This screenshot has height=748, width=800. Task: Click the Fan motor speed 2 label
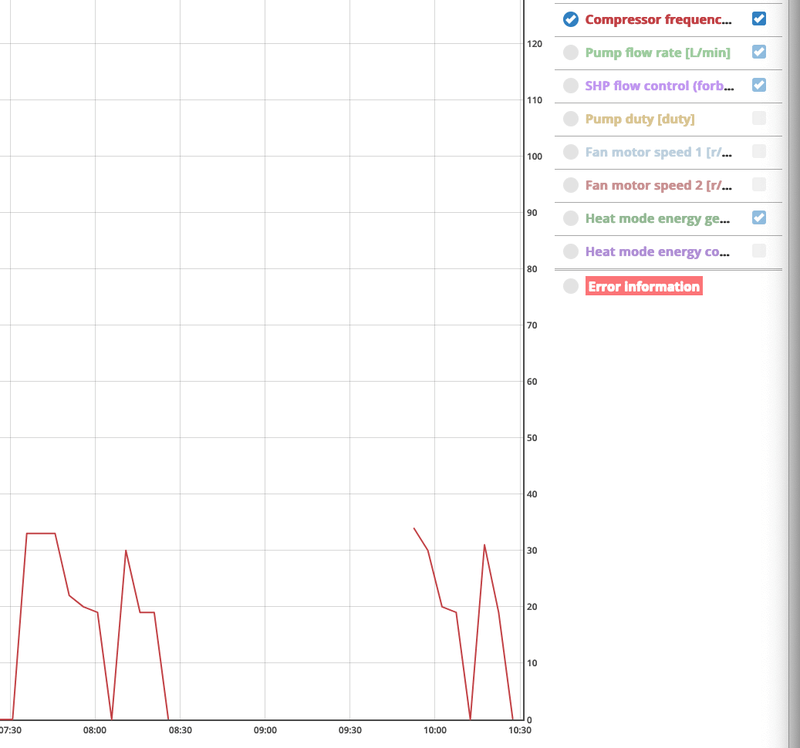click(658, 185)
